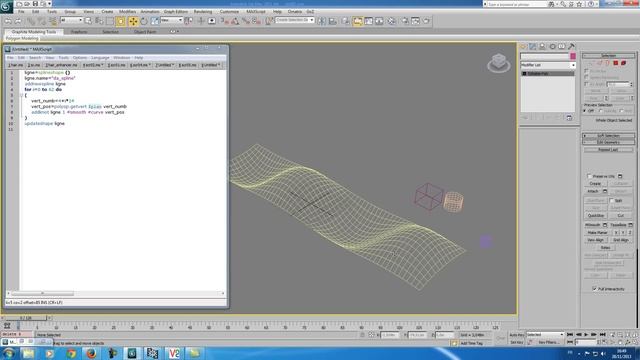The height and width of the screenshot is (360, 640).
Task: Open Language menu in MAXScript editor
Action: 100,58
